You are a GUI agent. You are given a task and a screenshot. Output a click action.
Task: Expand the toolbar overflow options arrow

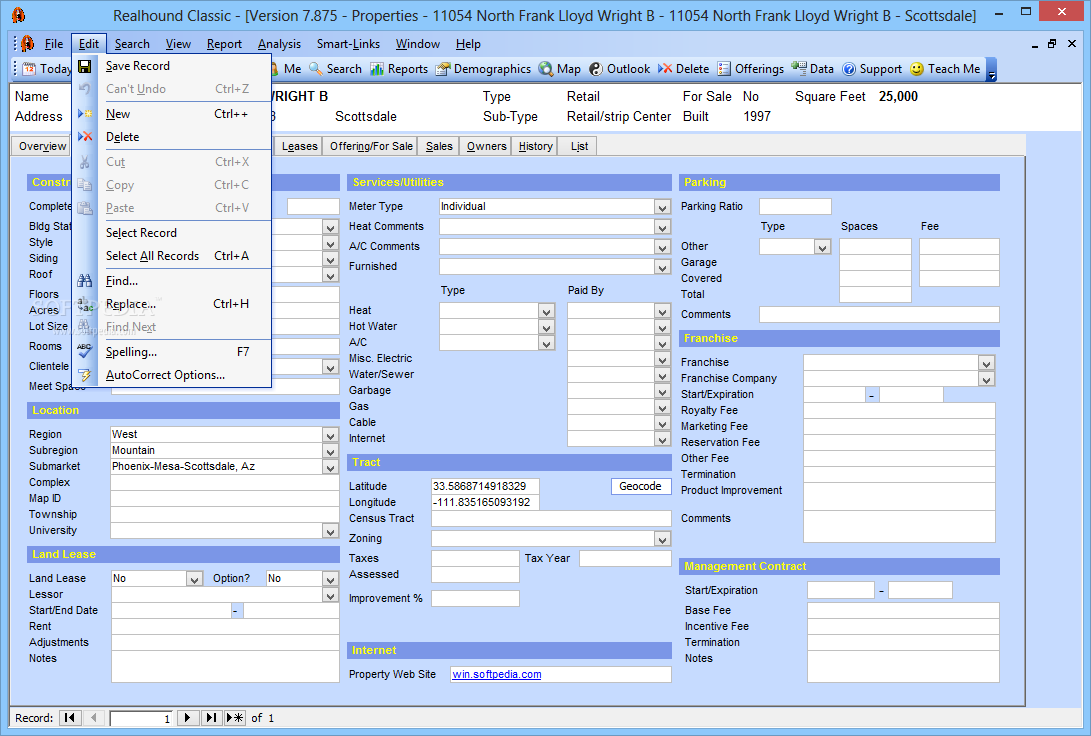[x=992, y=70]
